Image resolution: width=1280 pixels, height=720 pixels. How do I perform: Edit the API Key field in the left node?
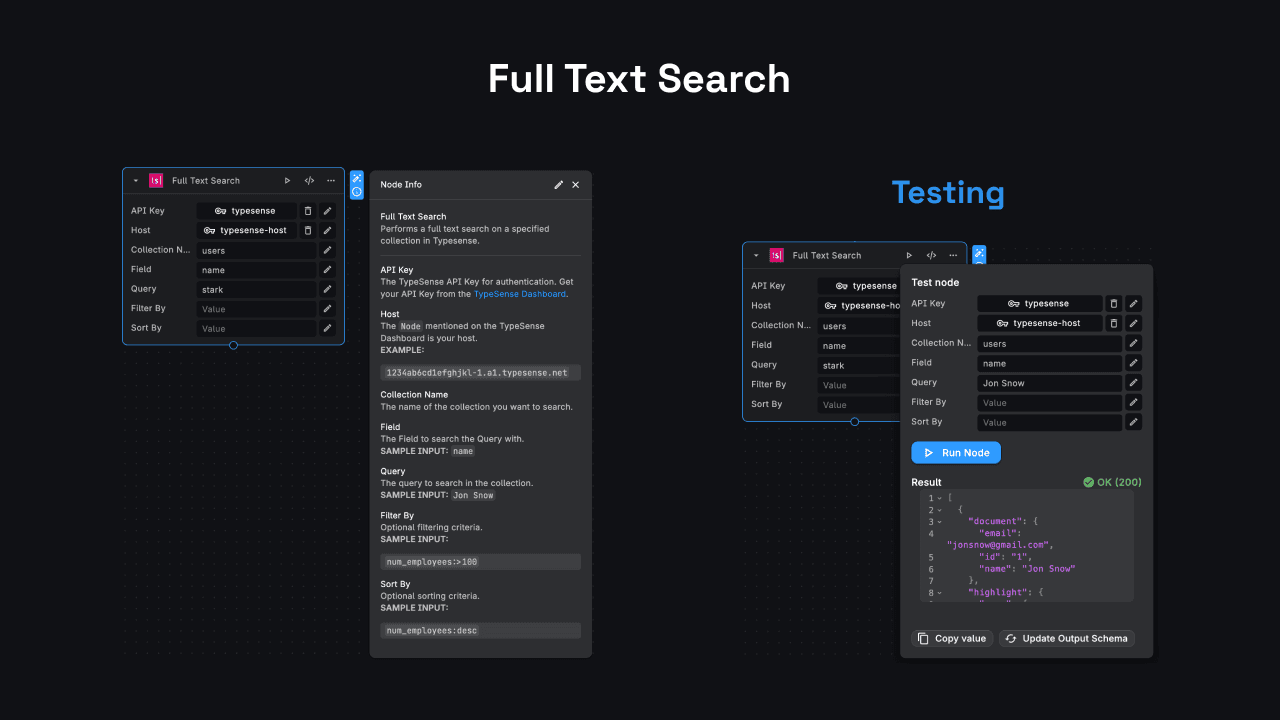coord(327,211)
